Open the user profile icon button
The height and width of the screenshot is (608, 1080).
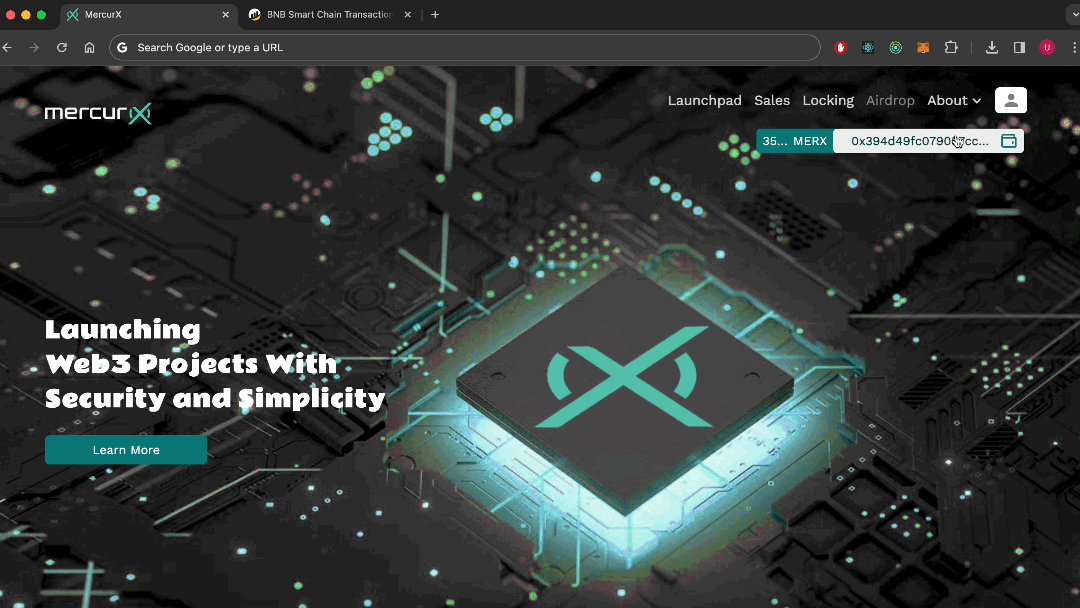[x=1010, y=101]
